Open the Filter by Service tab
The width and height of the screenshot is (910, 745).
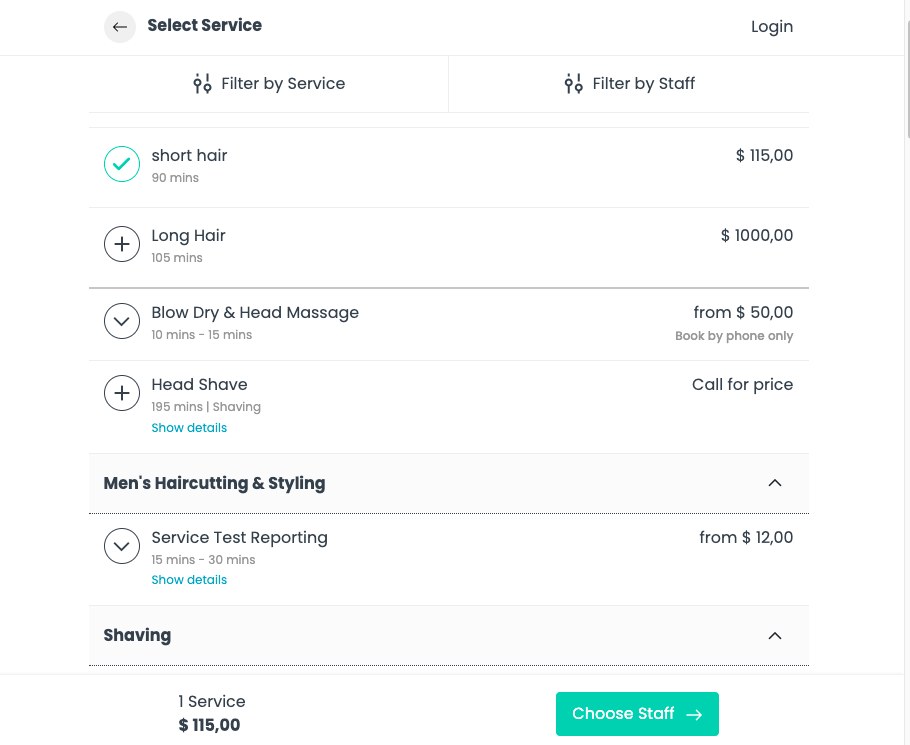point(269,84)
